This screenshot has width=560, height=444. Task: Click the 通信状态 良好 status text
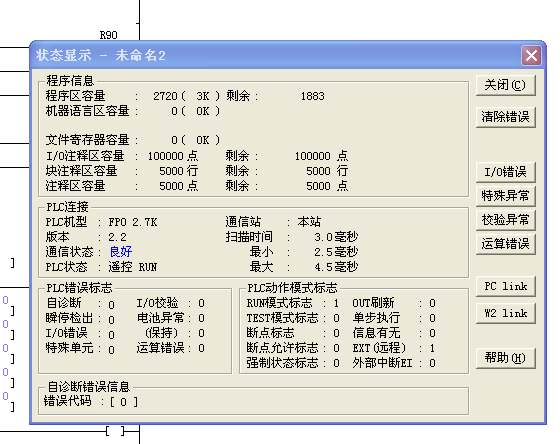[121, 252]
